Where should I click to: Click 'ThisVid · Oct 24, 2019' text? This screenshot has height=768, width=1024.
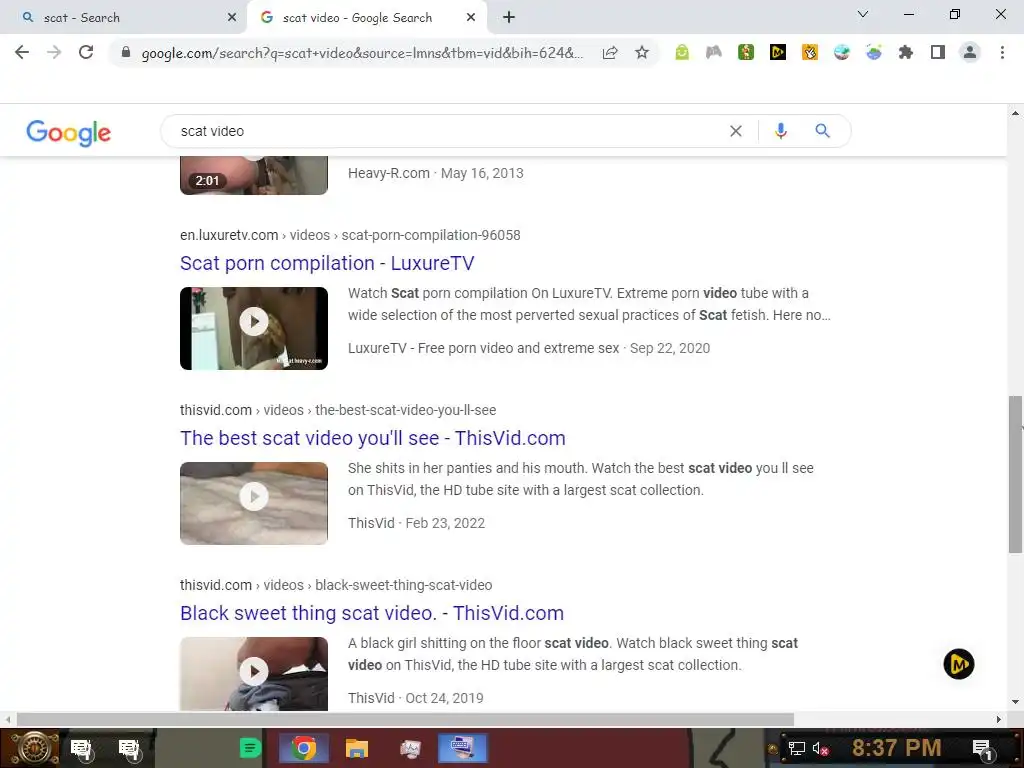pyautogui.click(x=415, y=699)
